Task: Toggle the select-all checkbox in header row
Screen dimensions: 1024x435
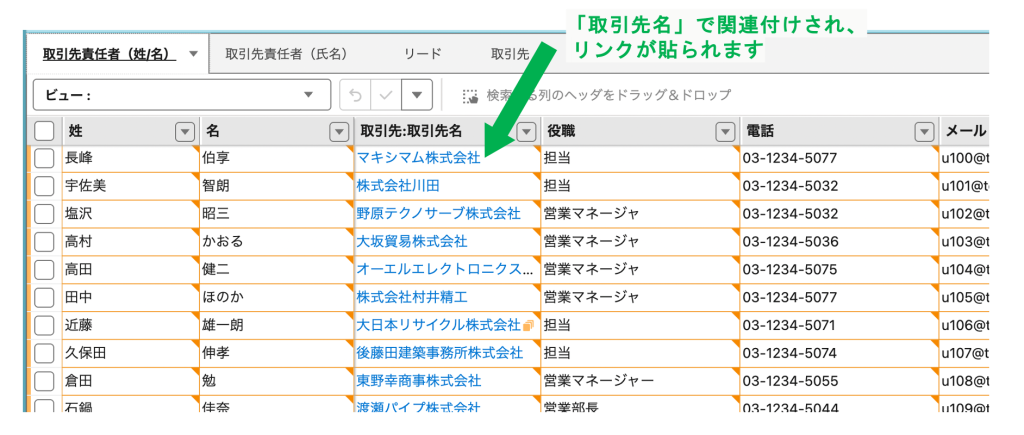Action: 45,131
